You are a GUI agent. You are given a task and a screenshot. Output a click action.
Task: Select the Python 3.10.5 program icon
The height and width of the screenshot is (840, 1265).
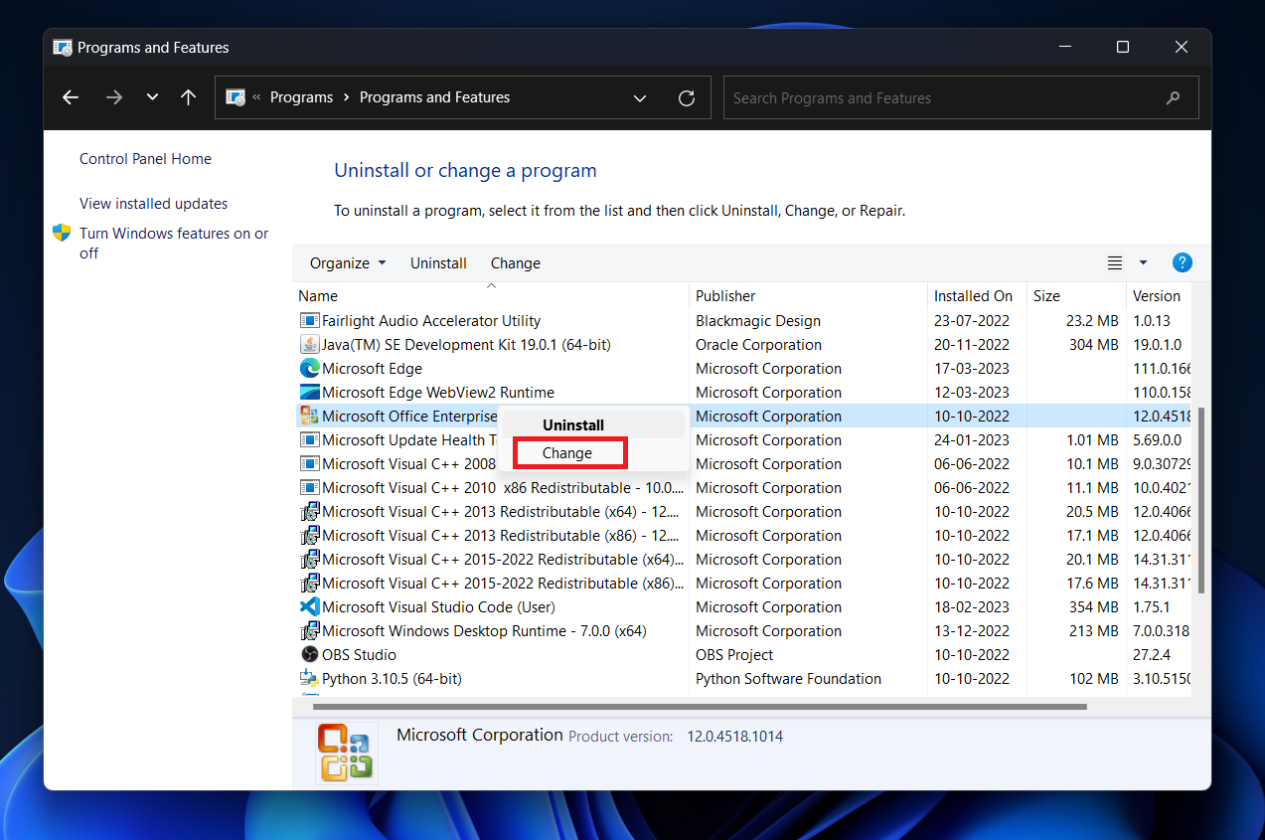click(309, 679)
